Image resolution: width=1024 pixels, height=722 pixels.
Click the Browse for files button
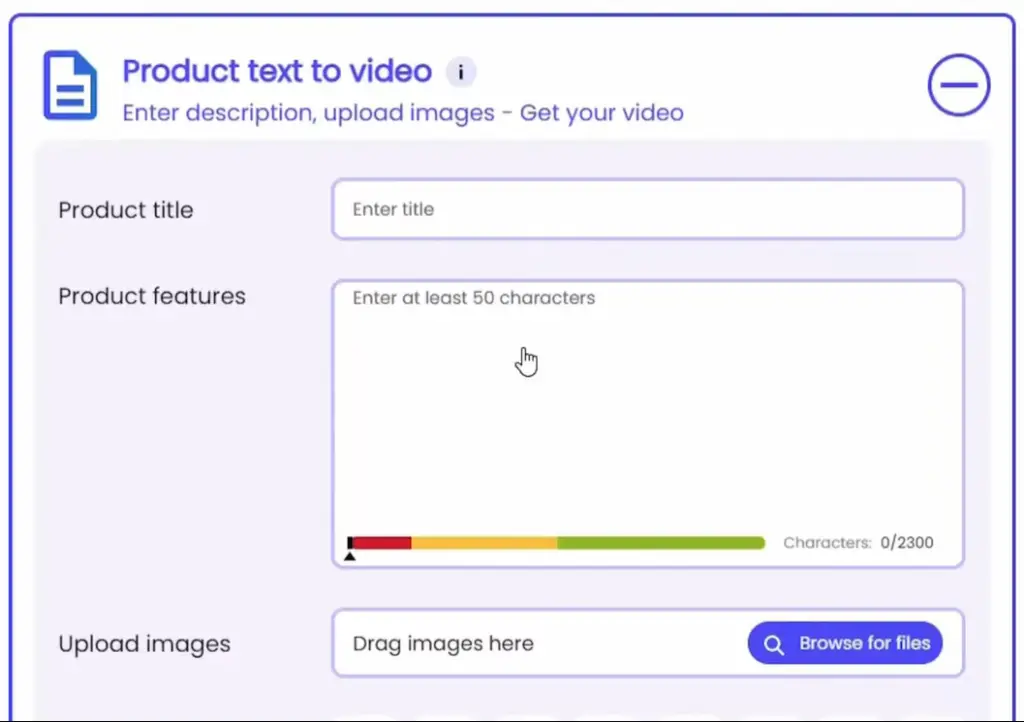(x=845, y=643)
